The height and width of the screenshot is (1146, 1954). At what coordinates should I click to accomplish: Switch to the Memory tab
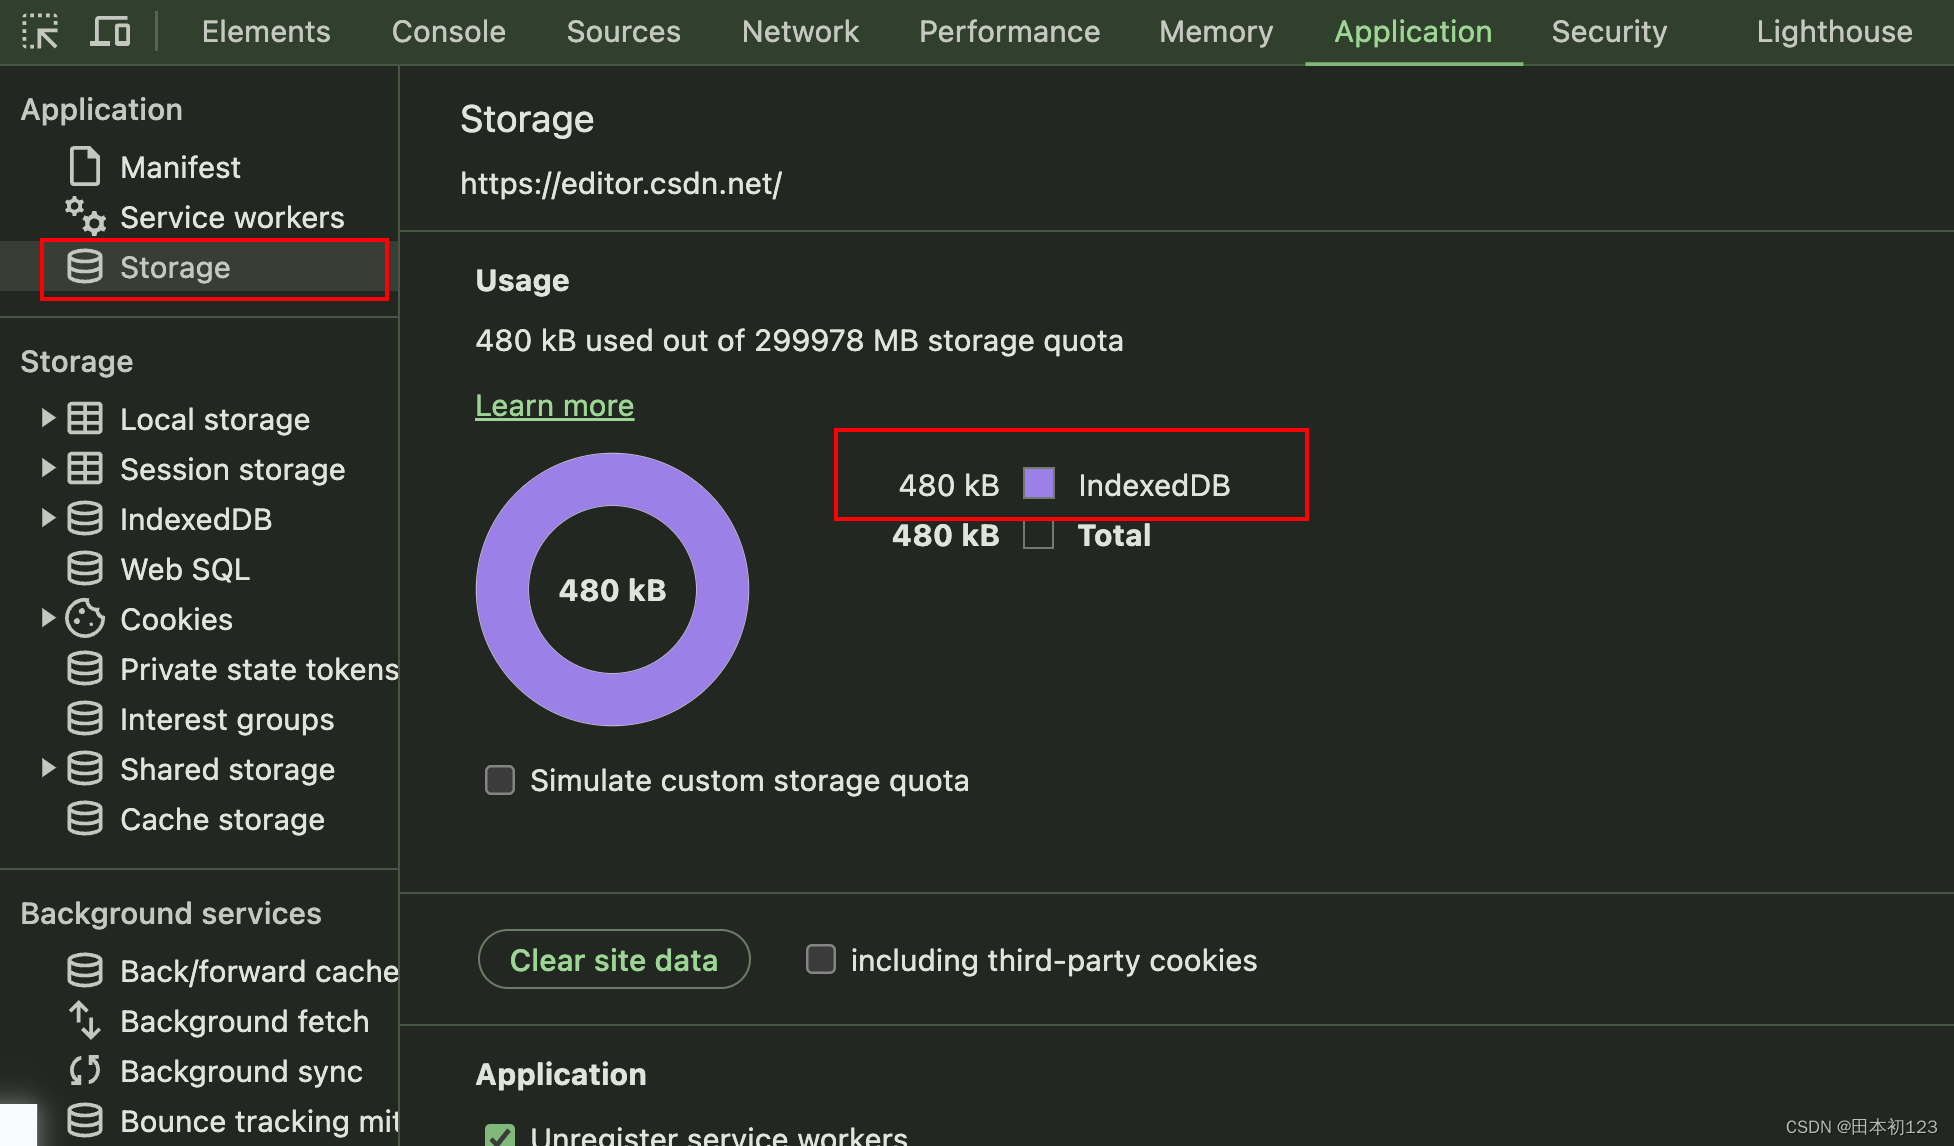[1217, 32]
